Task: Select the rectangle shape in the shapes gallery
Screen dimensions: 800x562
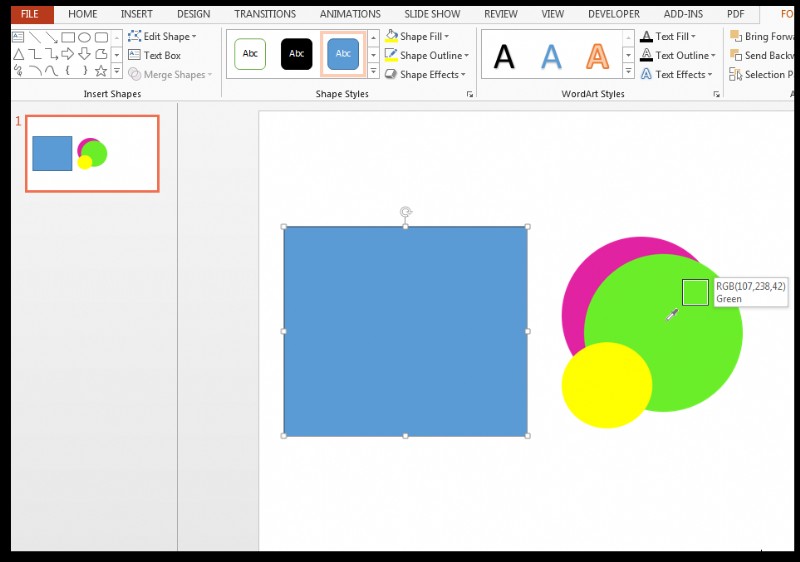Action: (x=68, y=37)
